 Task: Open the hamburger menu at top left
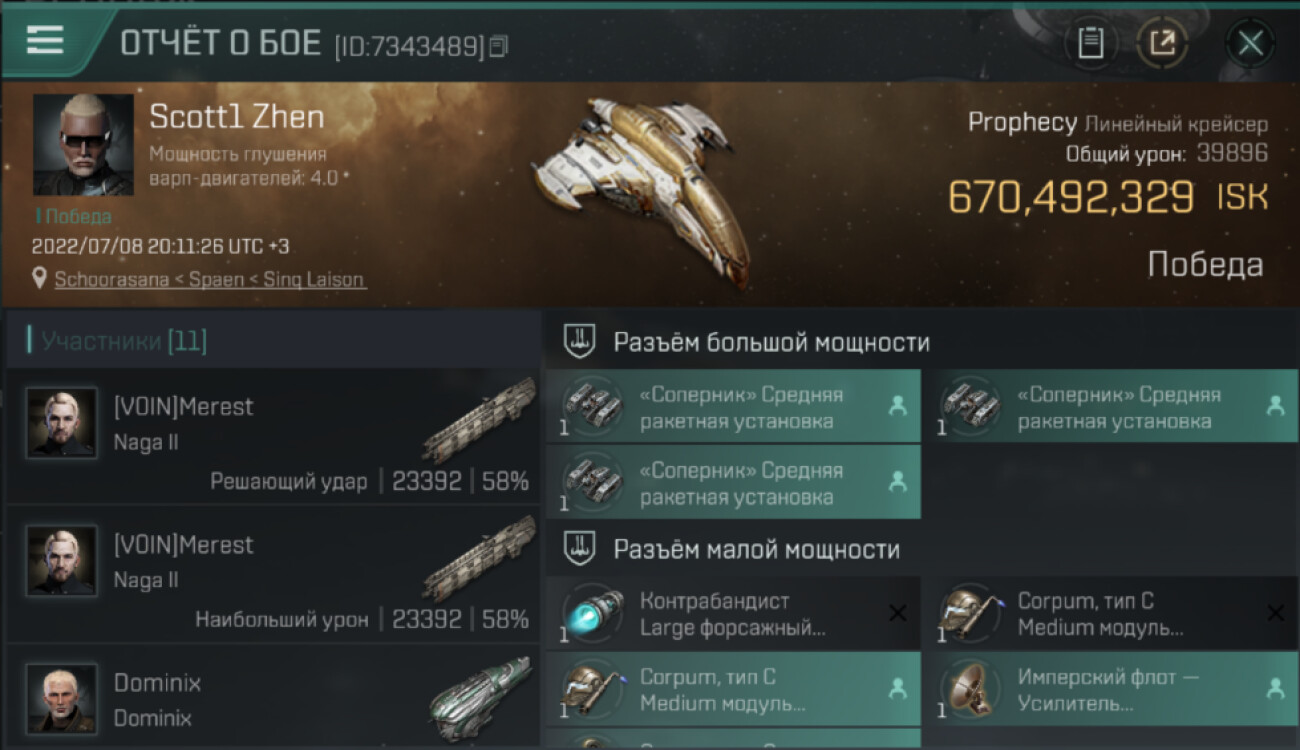click(45, 40)
